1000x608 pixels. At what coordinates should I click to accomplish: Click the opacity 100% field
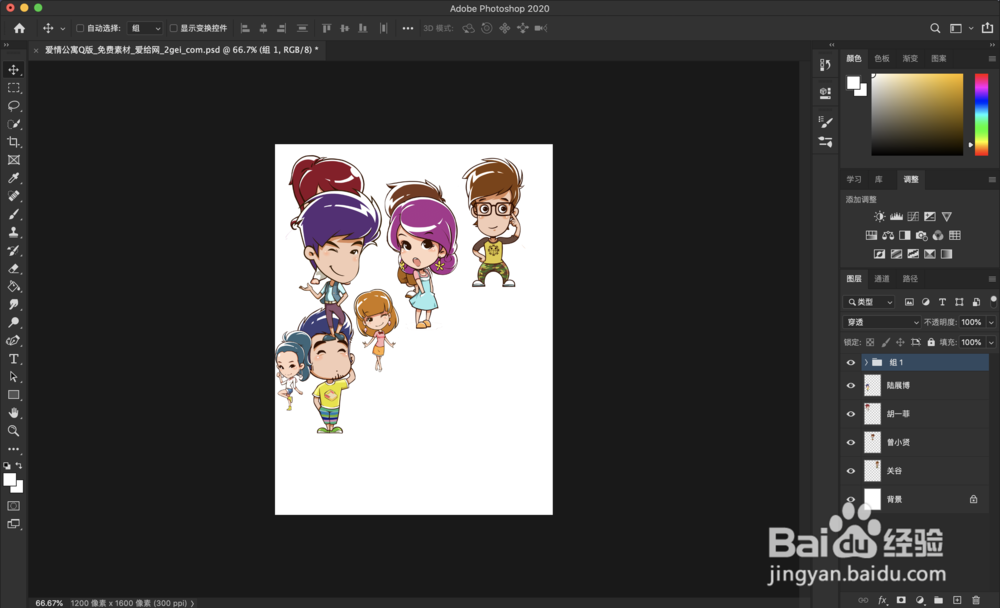tap(971, 322)
